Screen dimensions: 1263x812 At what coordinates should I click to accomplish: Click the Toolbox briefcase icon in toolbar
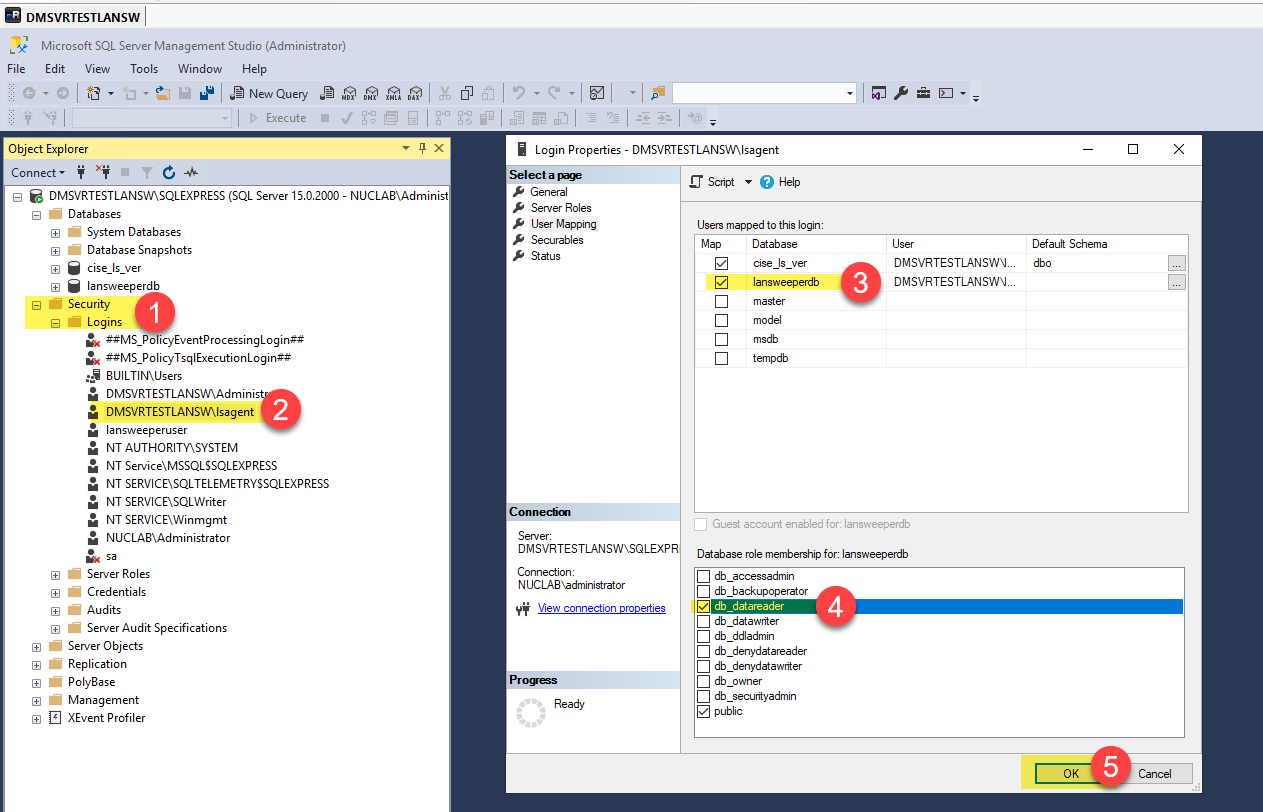pos(923,93)
